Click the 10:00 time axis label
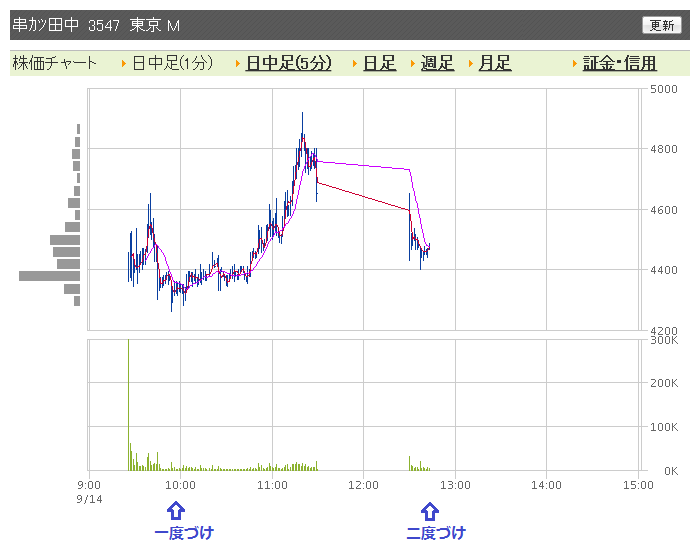Screen dimensions: 698x559 click(180, 485)
